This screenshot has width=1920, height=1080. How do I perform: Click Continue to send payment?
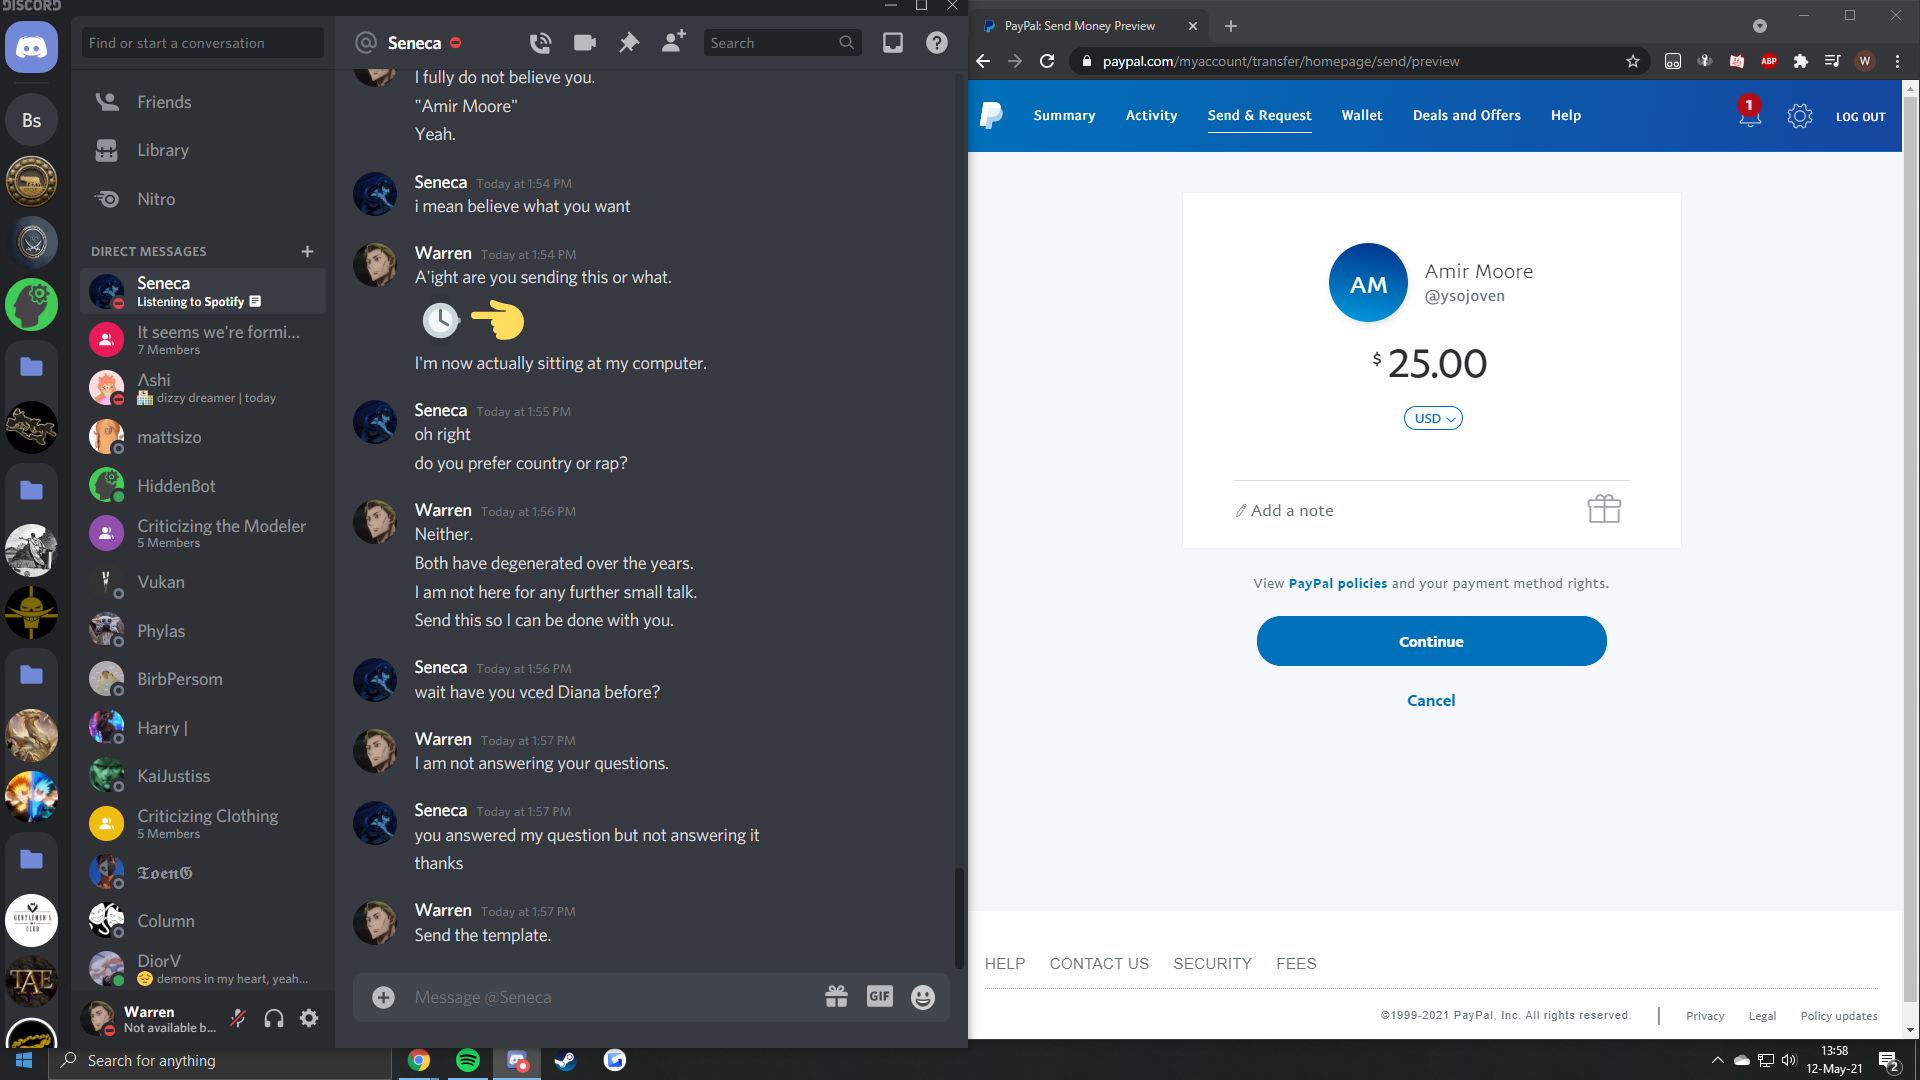[1431, 641]
